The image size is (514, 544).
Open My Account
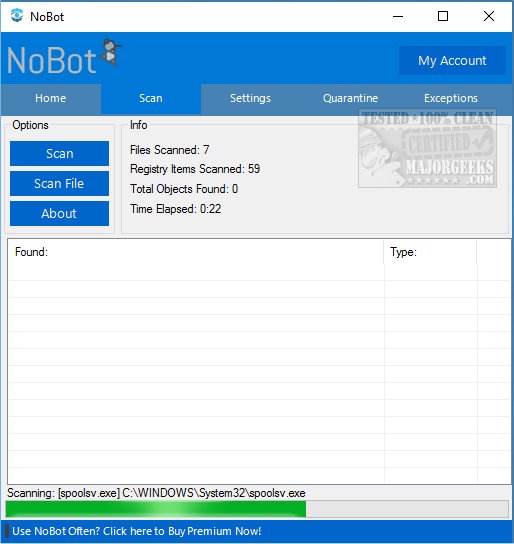[452, 60]
